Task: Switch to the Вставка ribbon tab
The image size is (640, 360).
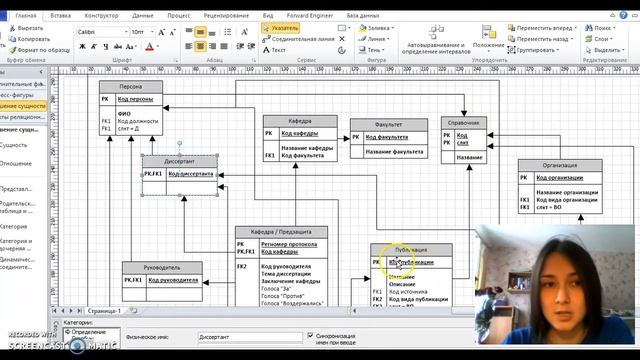Action: 60,16
